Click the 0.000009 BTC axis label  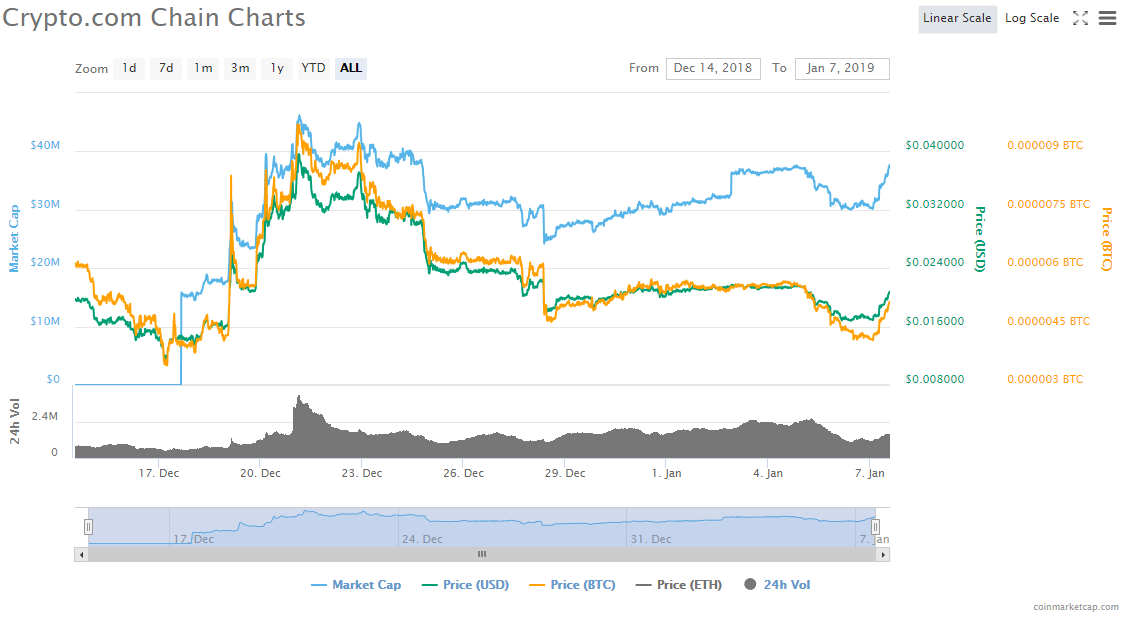pos(1045,145)
